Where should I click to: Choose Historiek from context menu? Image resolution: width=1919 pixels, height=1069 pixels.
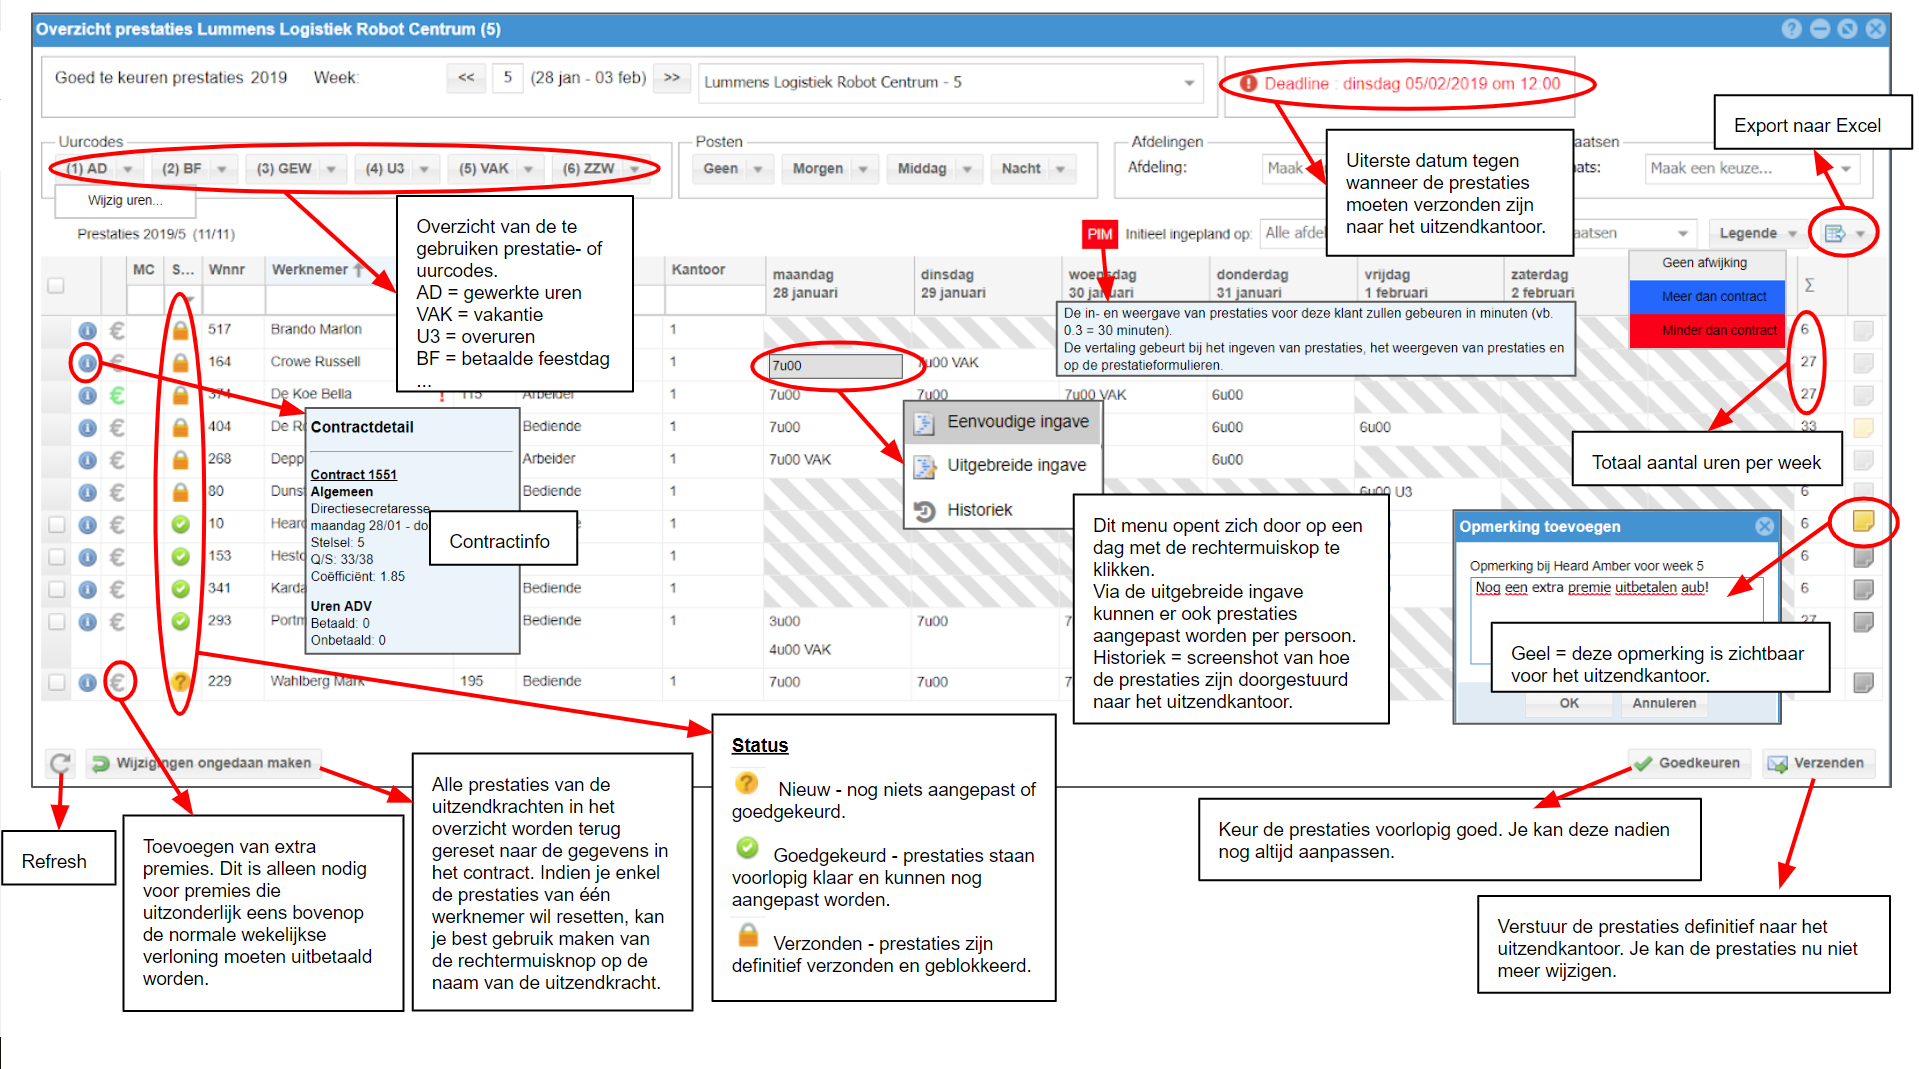point(1002,510)
